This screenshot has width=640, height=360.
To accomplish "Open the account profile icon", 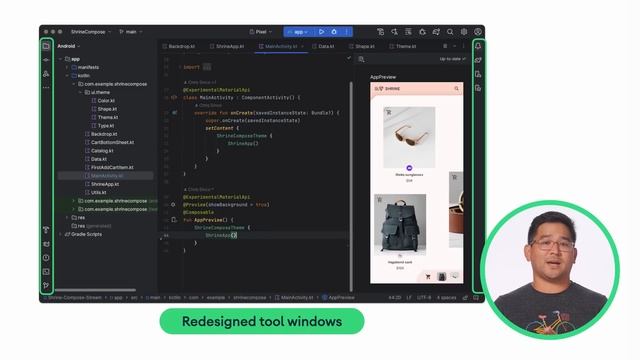I will coord(478,31).
